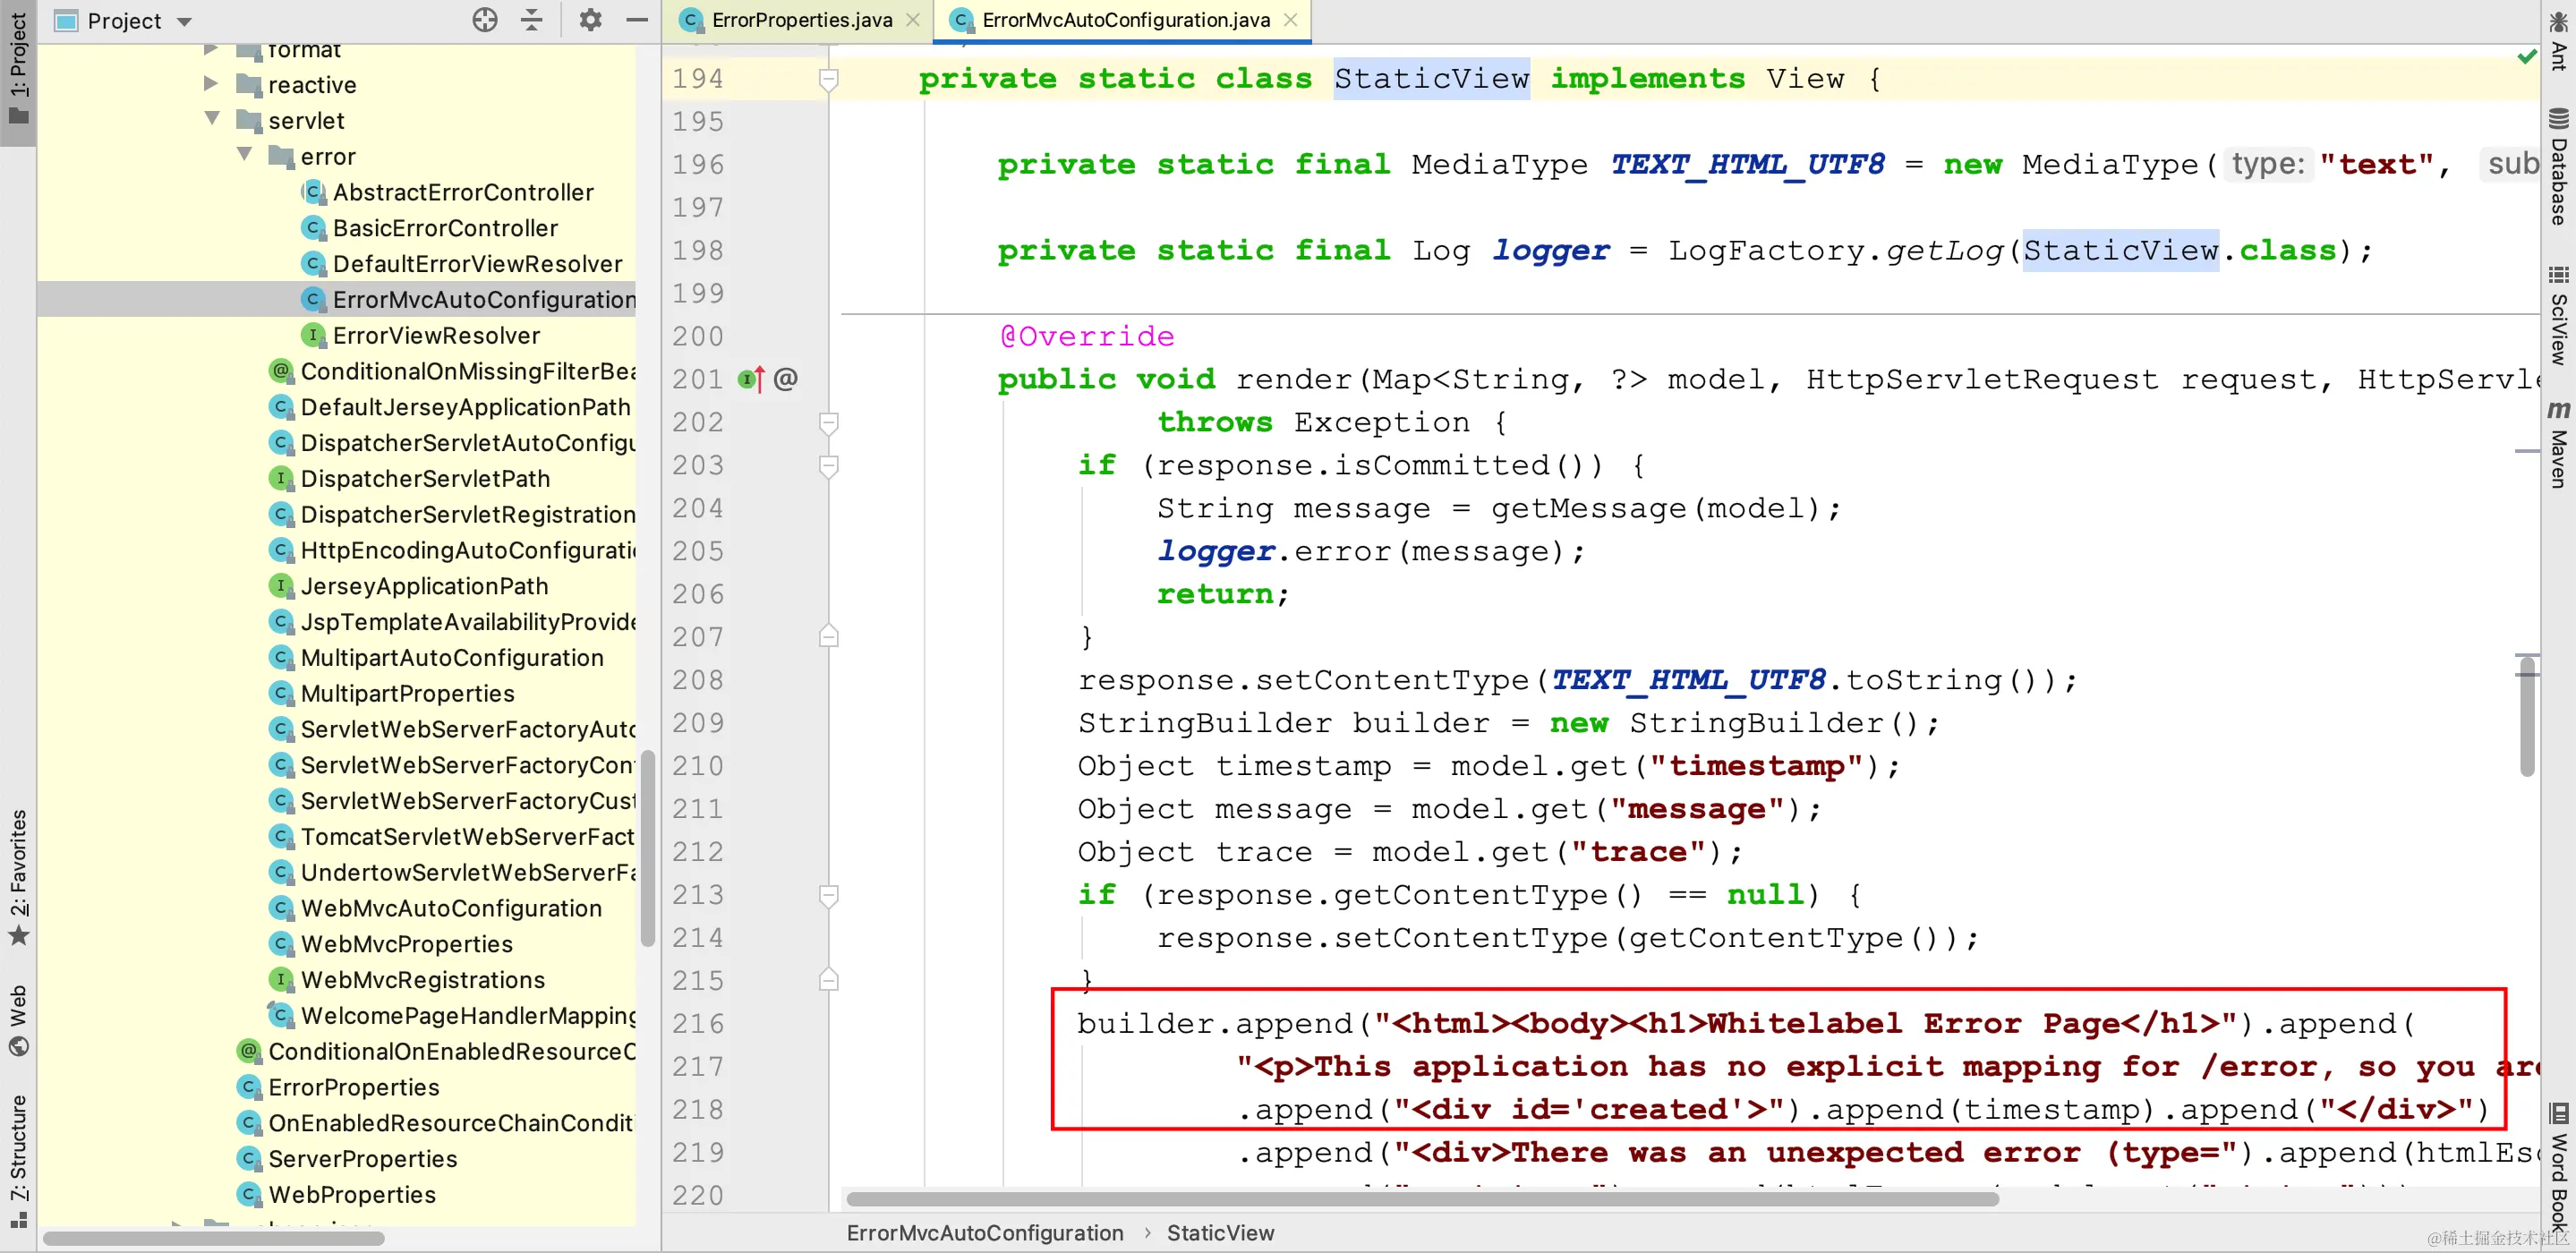Open the Web tool window

click(x=18, y=1020)
